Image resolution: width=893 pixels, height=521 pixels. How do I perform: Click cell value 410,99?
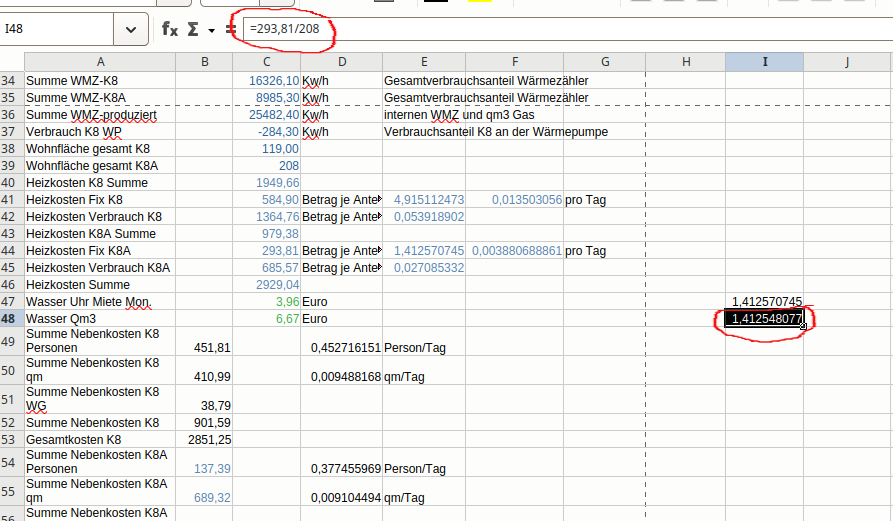pos(204,371)
